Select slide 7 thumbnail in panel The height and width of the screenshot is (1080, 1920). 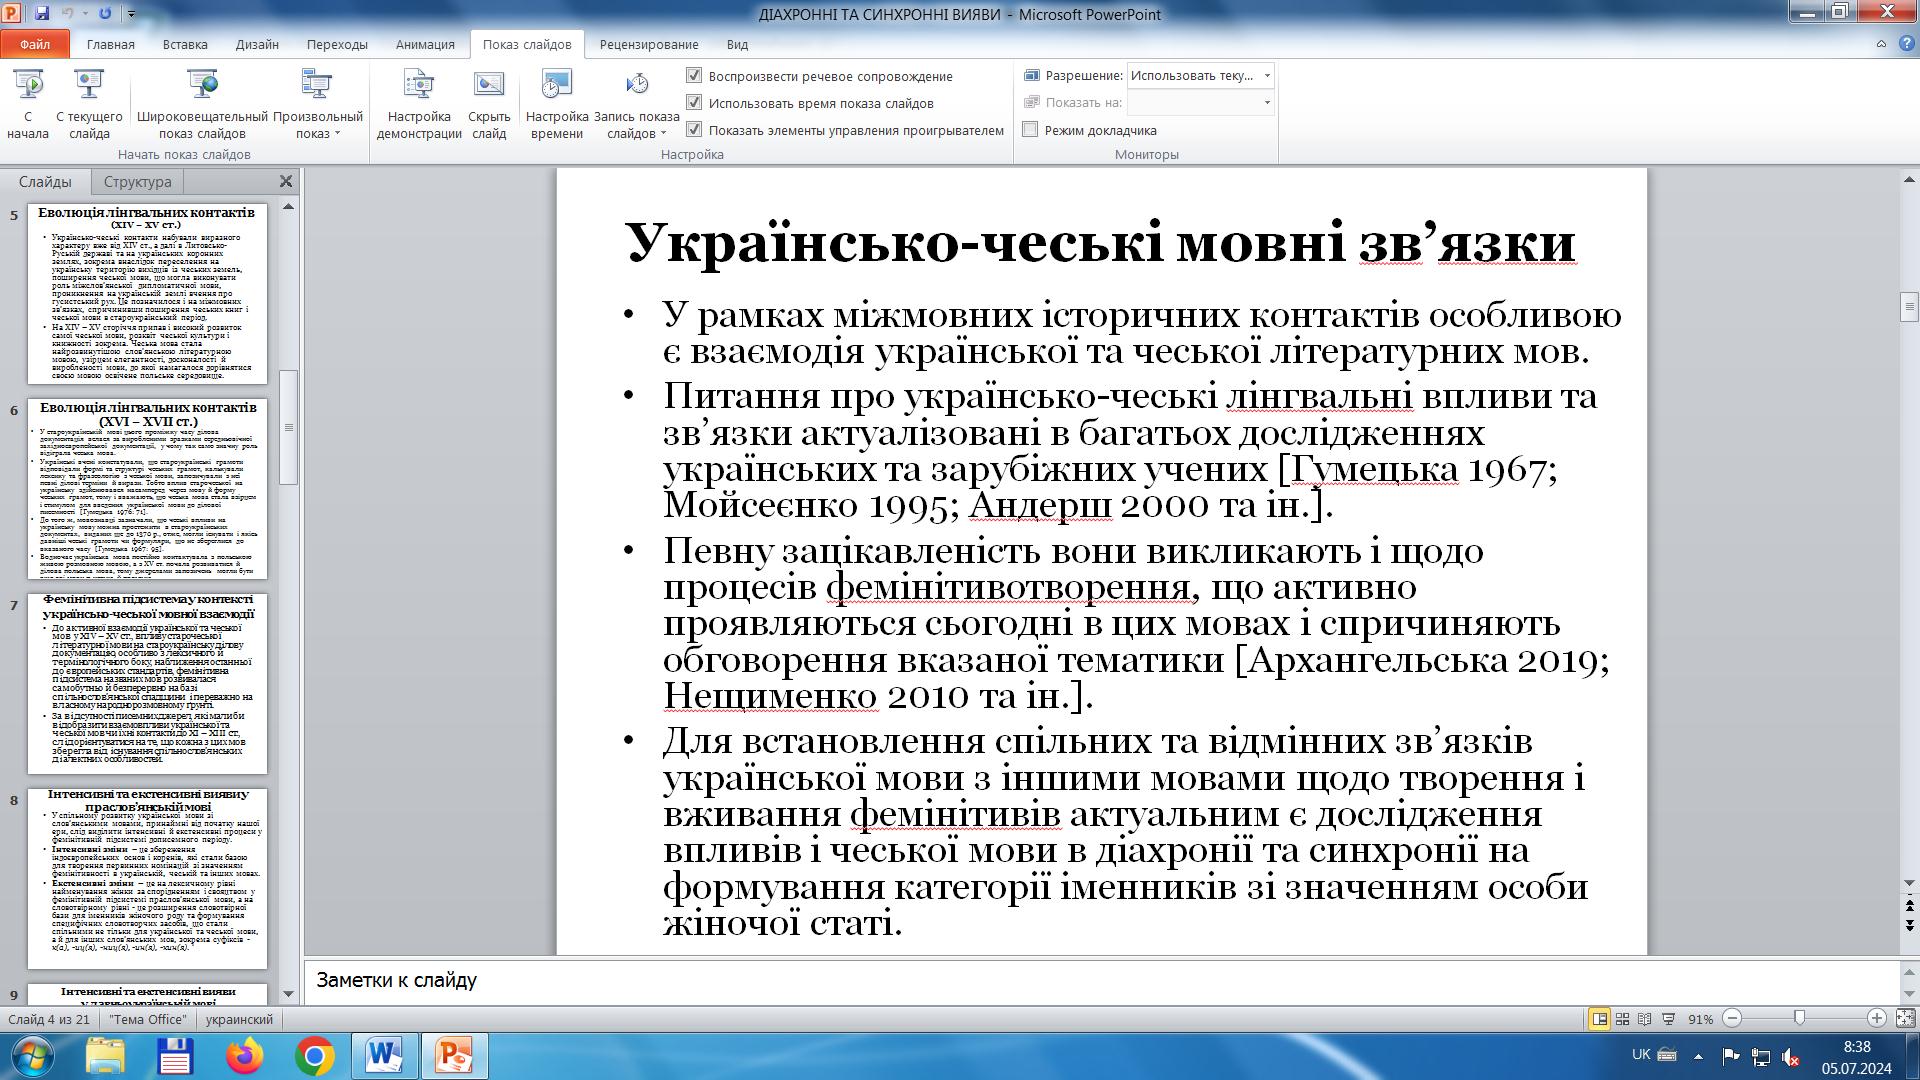pyautogui.click(x=147, y=684)
